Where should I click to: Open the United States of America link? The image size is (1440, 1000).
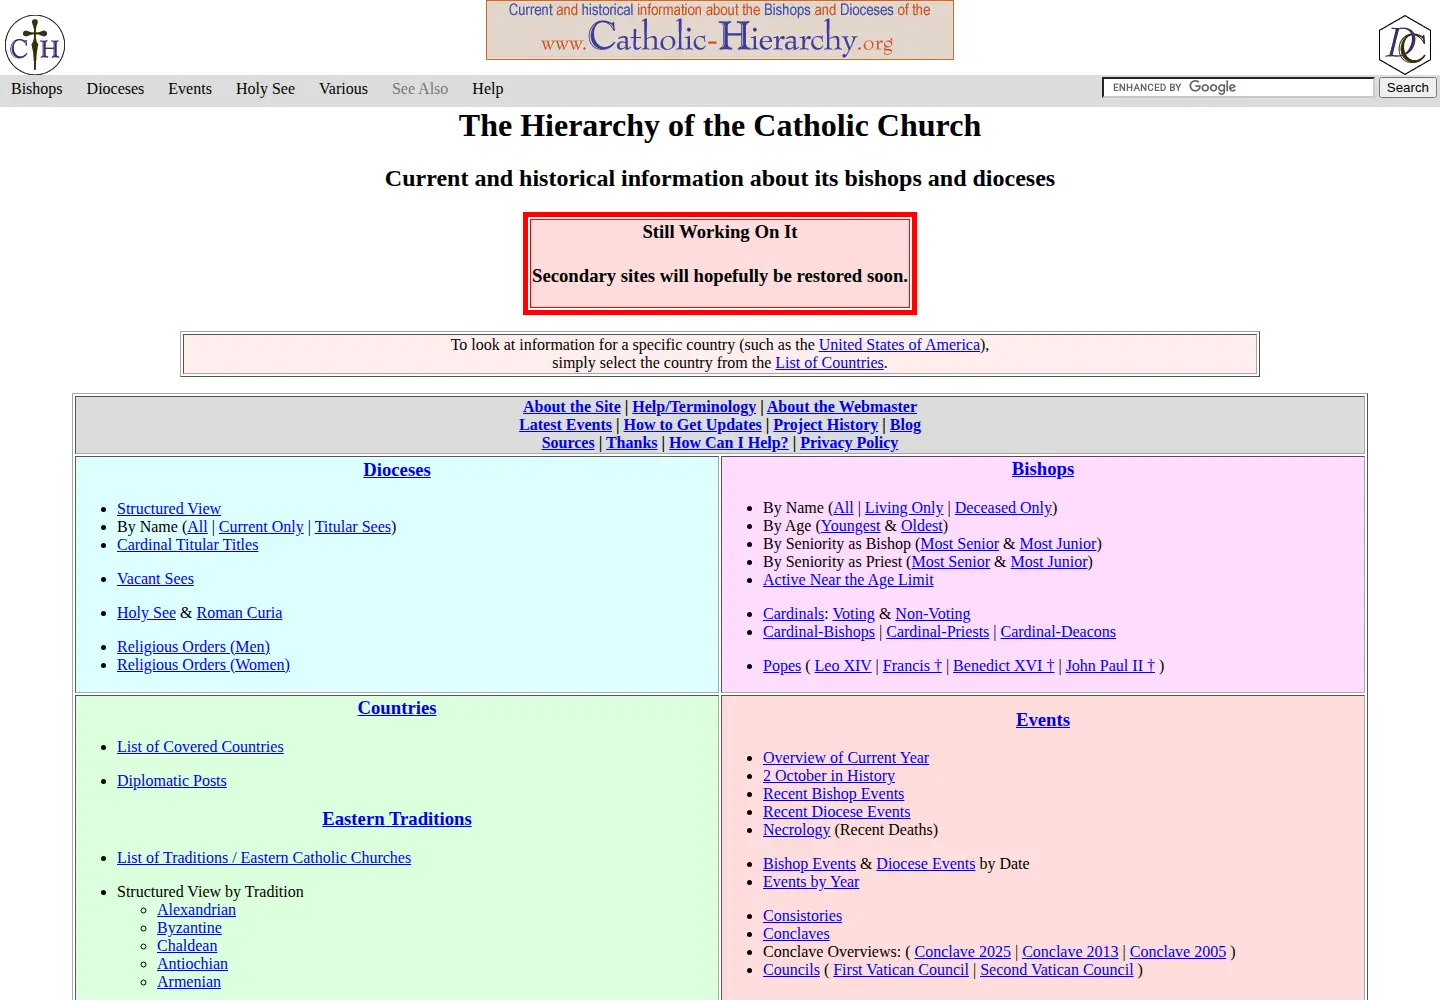pos(899,345)
